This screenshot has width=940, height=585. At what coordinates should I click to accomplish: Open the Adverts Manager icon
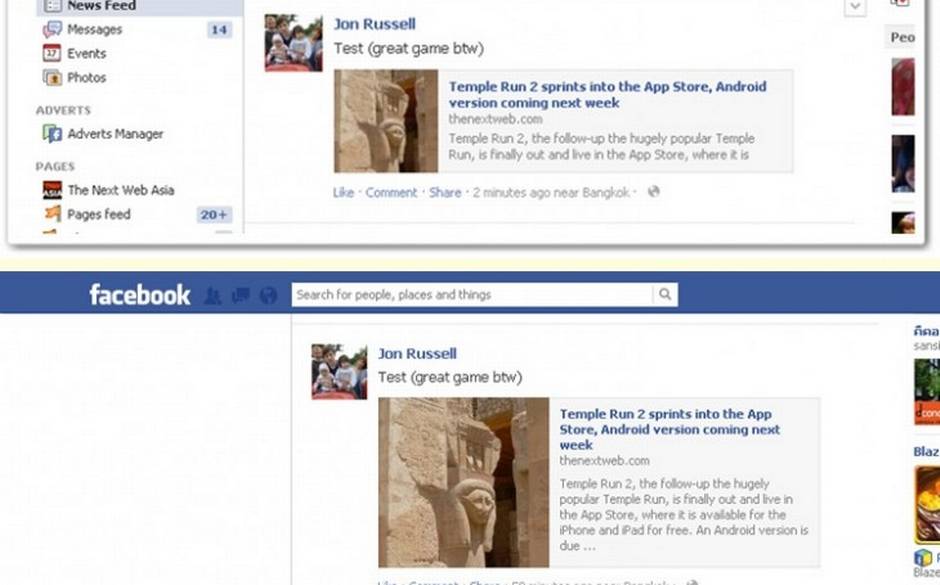52,134
